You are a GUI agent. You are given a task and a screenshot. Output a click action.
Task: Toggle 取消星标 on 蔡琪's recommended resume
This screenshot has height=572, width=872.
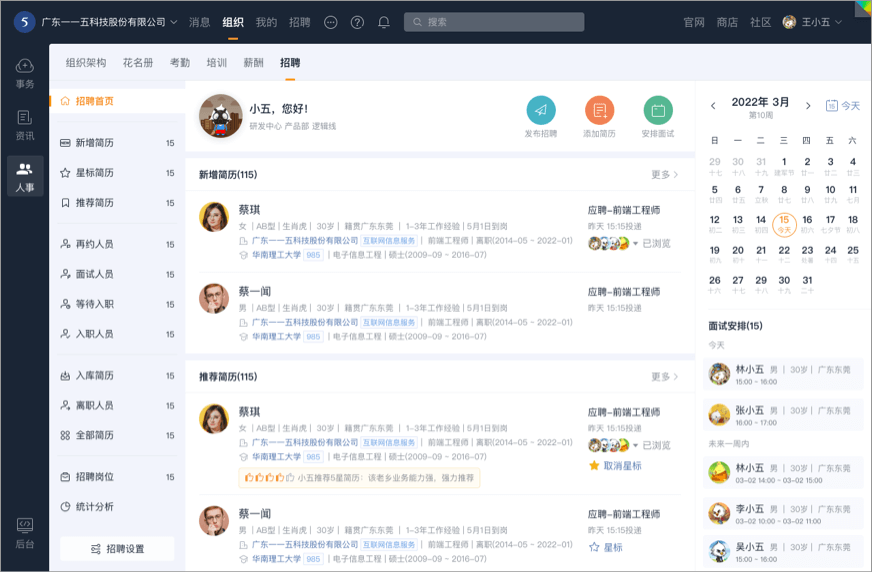615,466
